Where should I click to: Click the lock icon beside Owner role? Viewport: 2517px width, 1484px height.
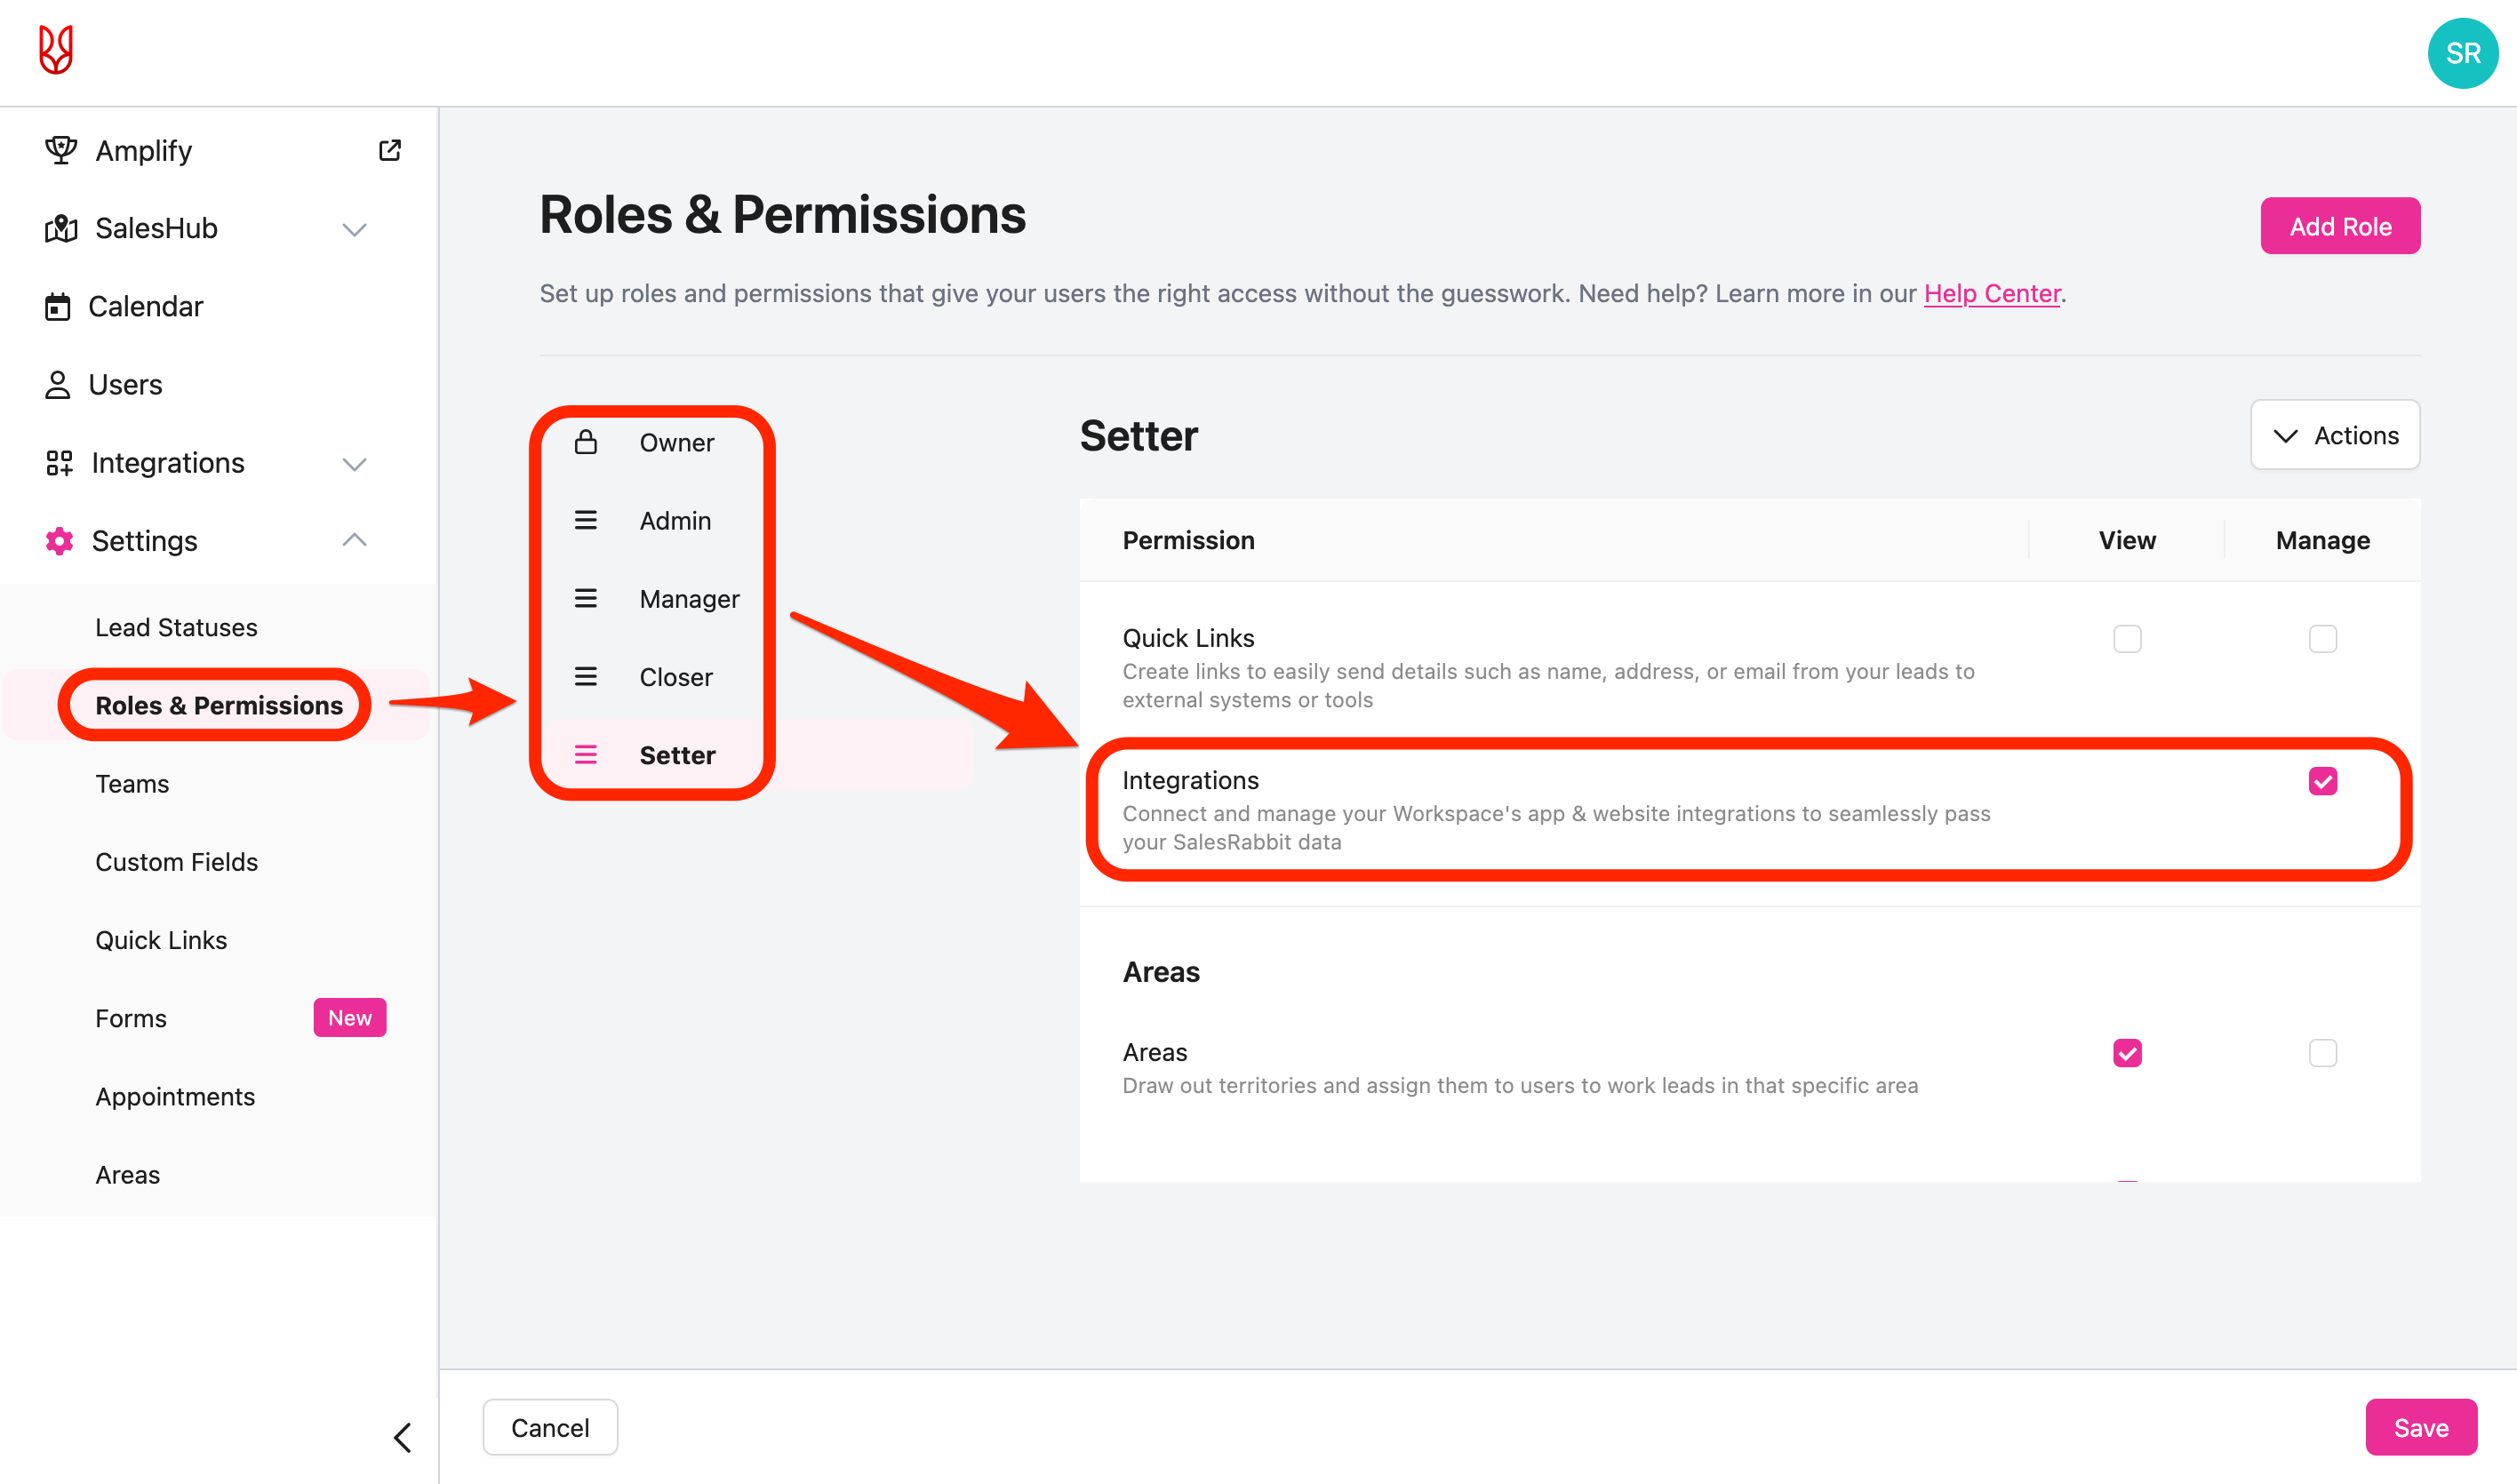click(586, 442)
